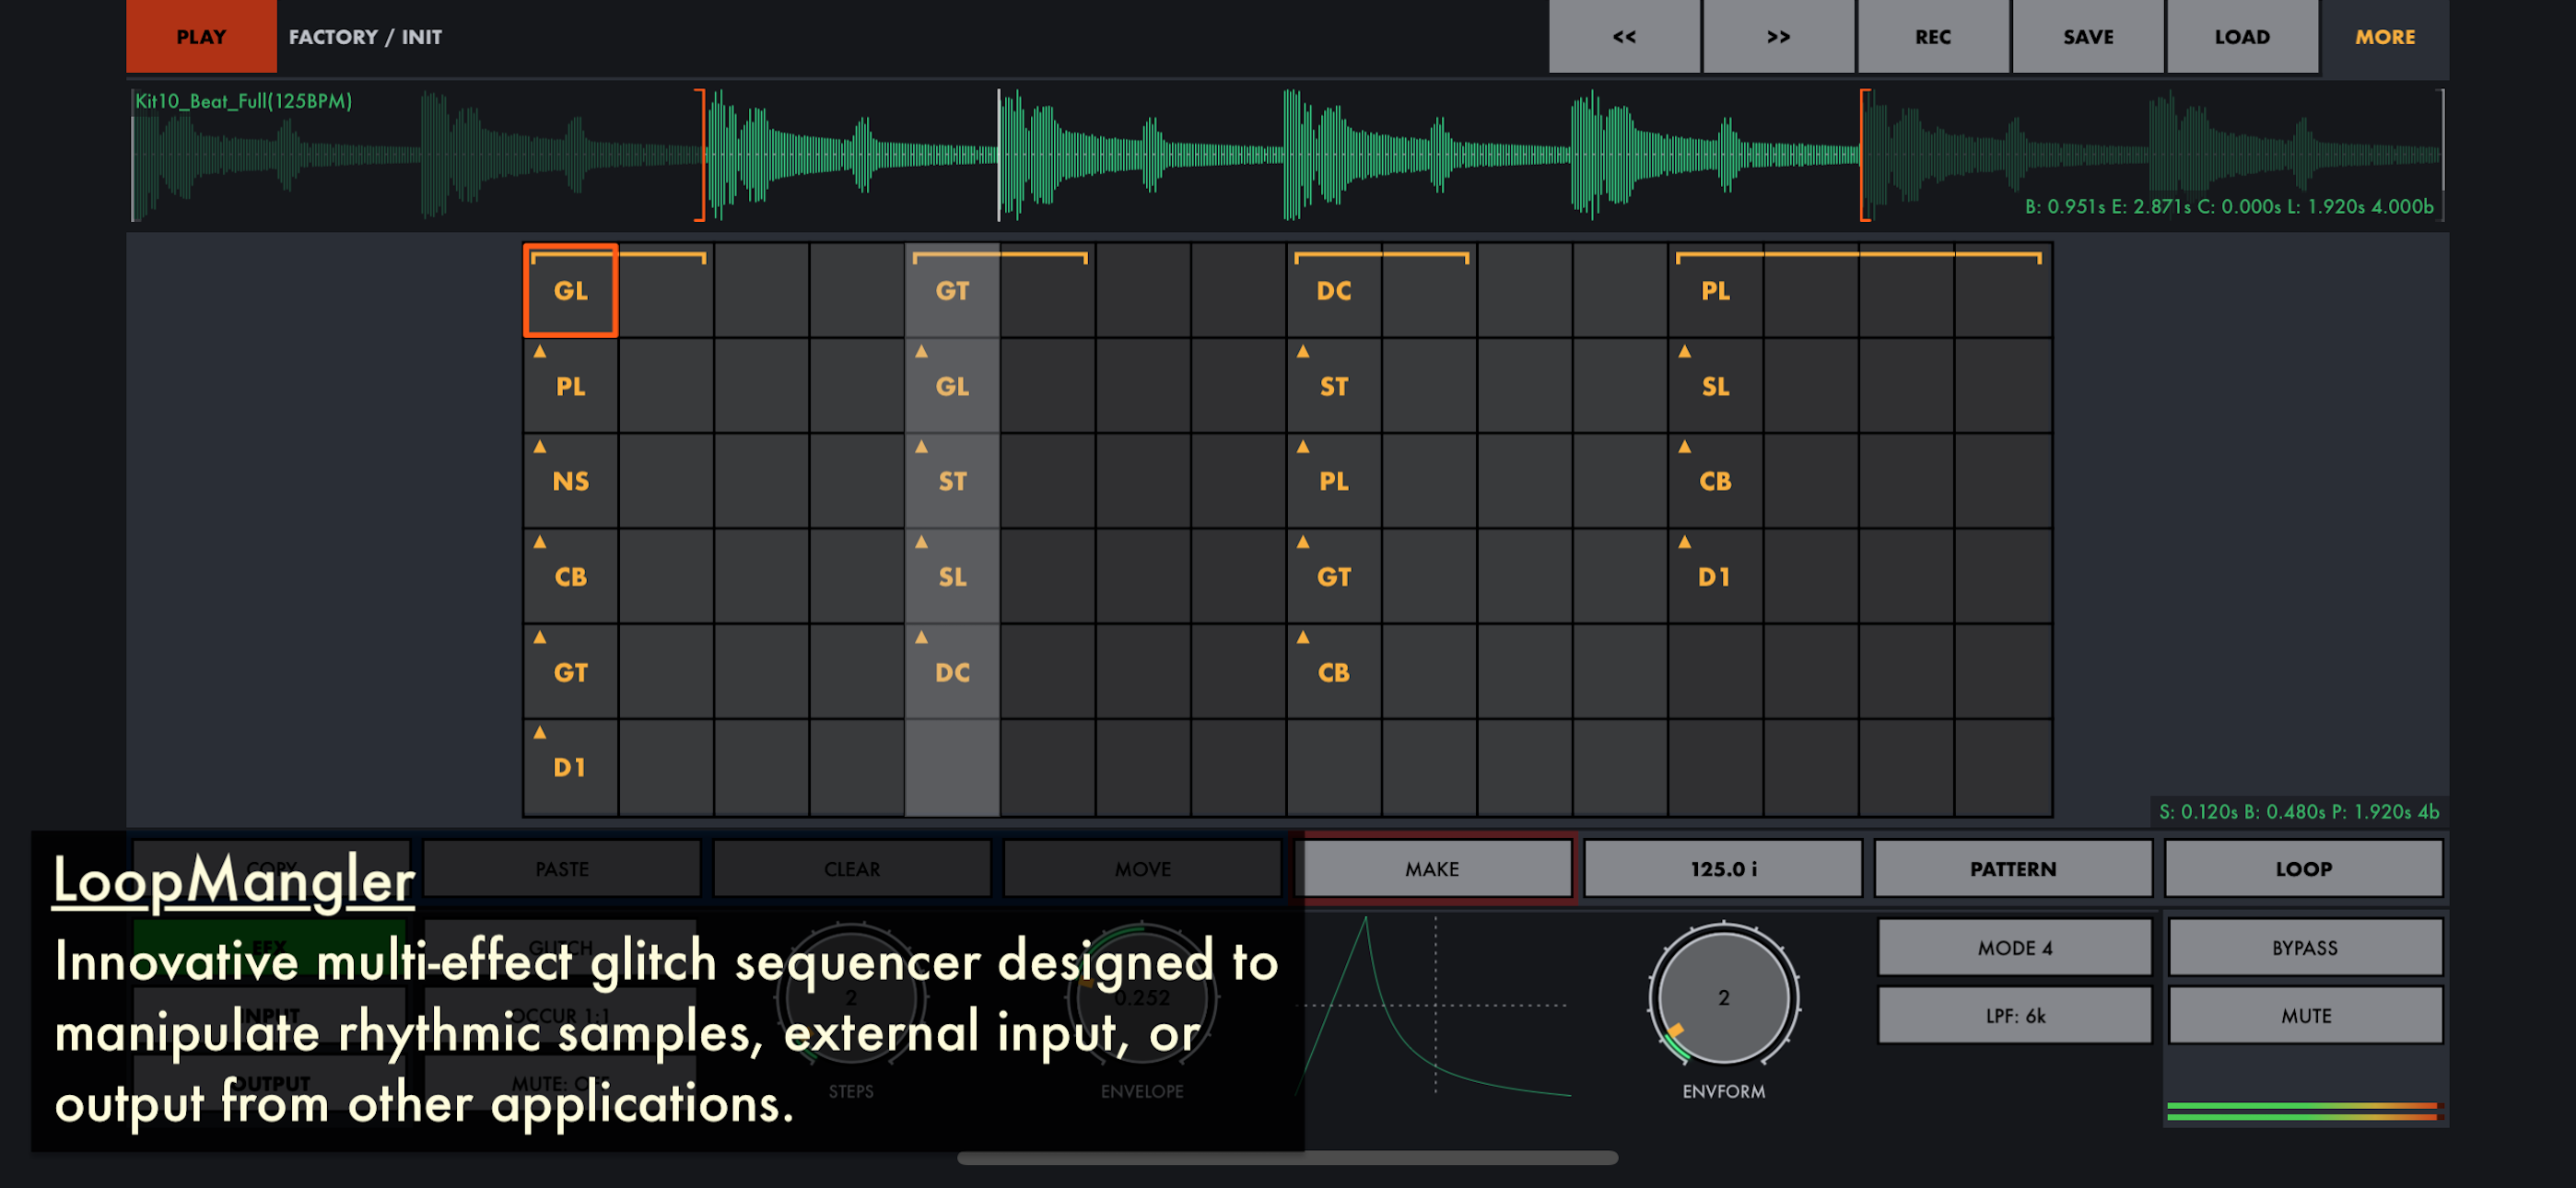Go to previous preset with << button
Image resolution: width=2576 pixels, height=1188 pixels.
pos(1624,36)
